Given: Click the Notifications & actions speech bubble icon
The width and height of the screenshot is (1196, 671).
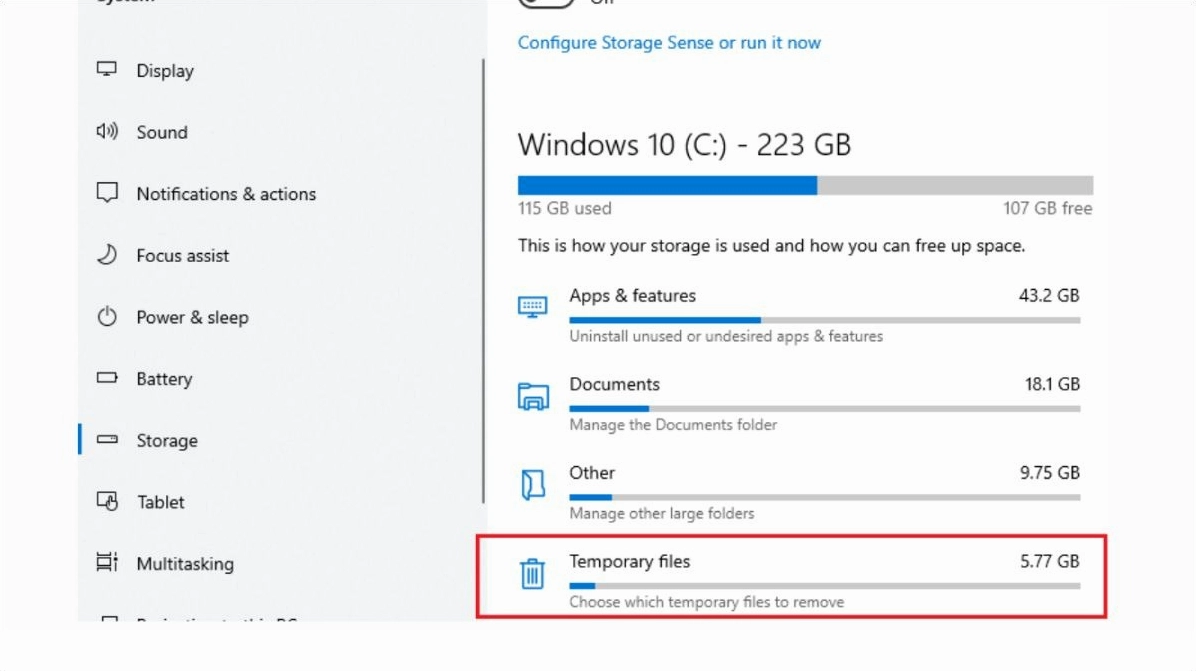Looking at the screenshot, I should click(107, 193).
